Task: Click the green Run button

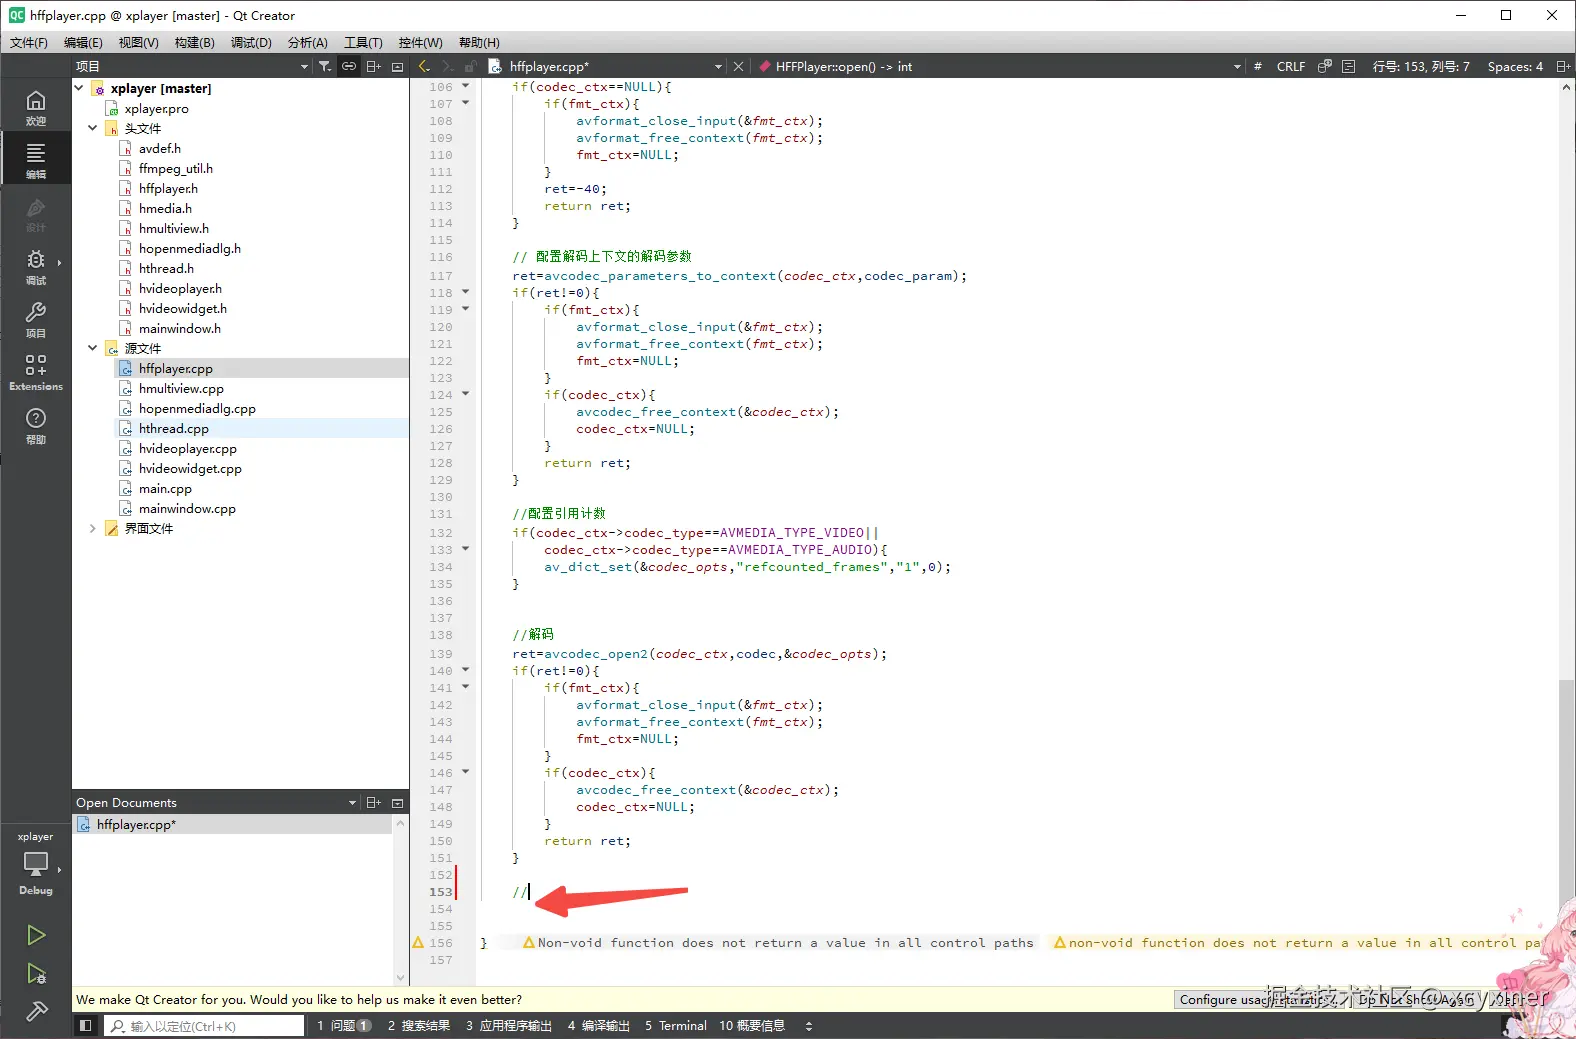Action: (36, 935)
